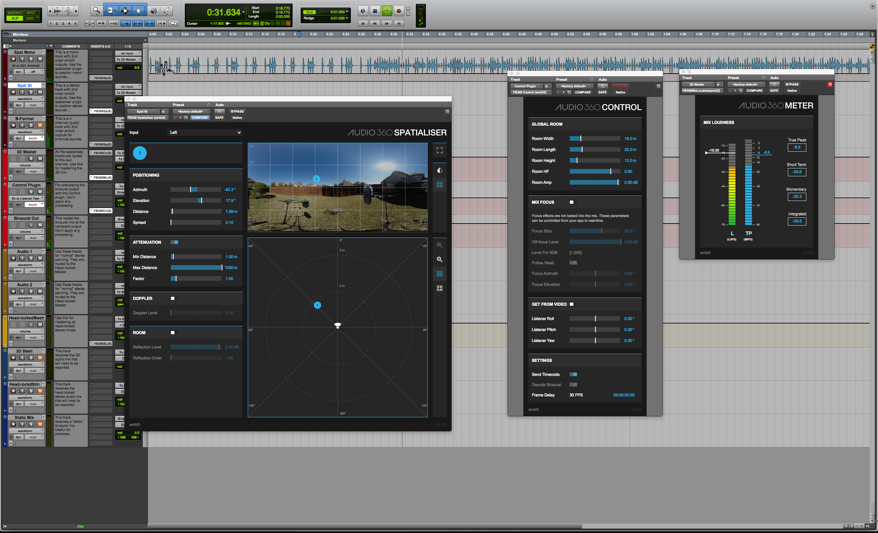Image resolution: width=878 pixels, height=533 pixels.
Task: Open the Input dropdown showing Left
Action: (x=205, y=132)
